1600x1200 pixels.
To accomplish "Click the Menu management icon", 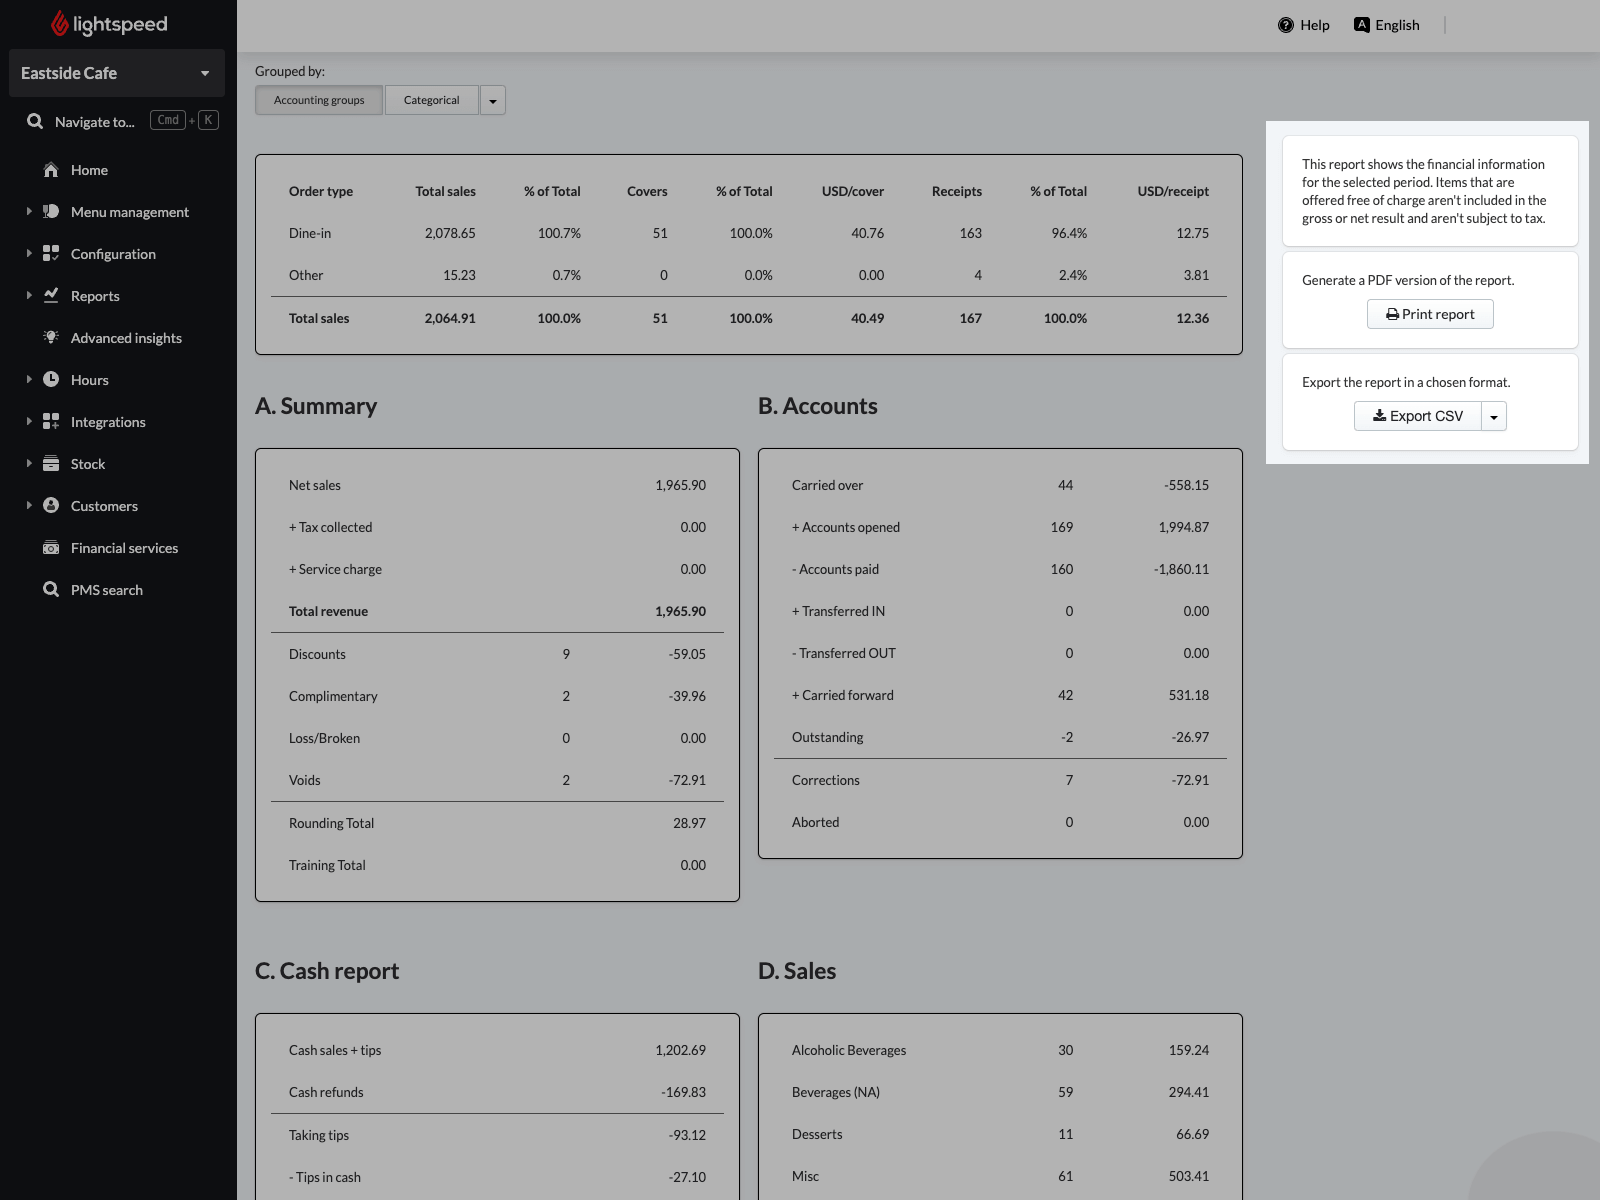I will coord(51,212).
